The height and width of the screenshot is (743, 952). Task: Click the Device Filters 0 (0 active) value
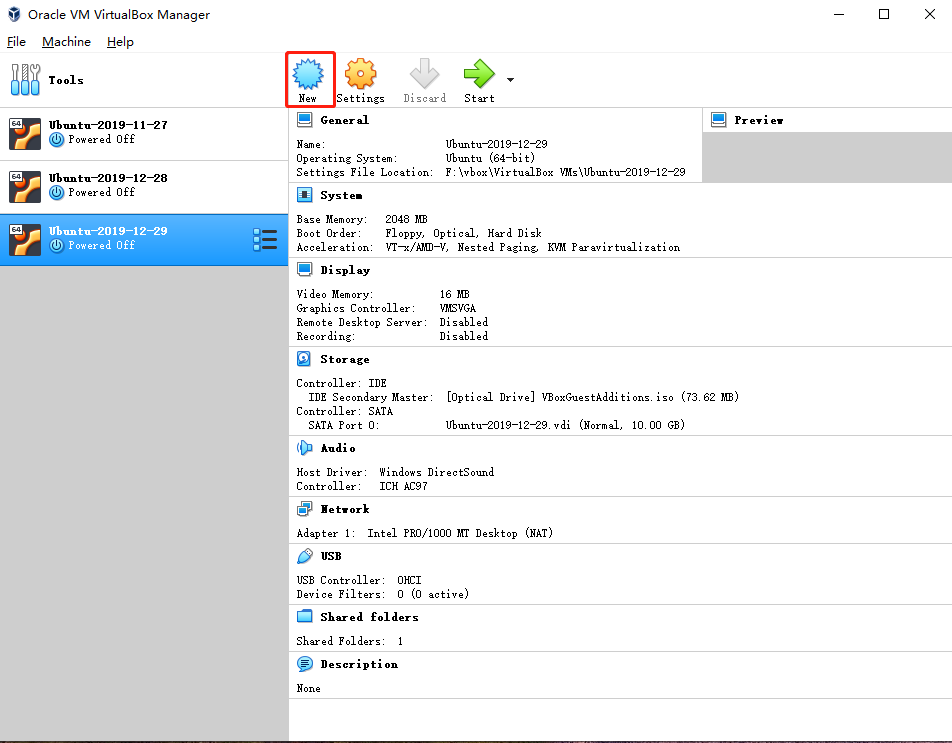pos(433,594)
